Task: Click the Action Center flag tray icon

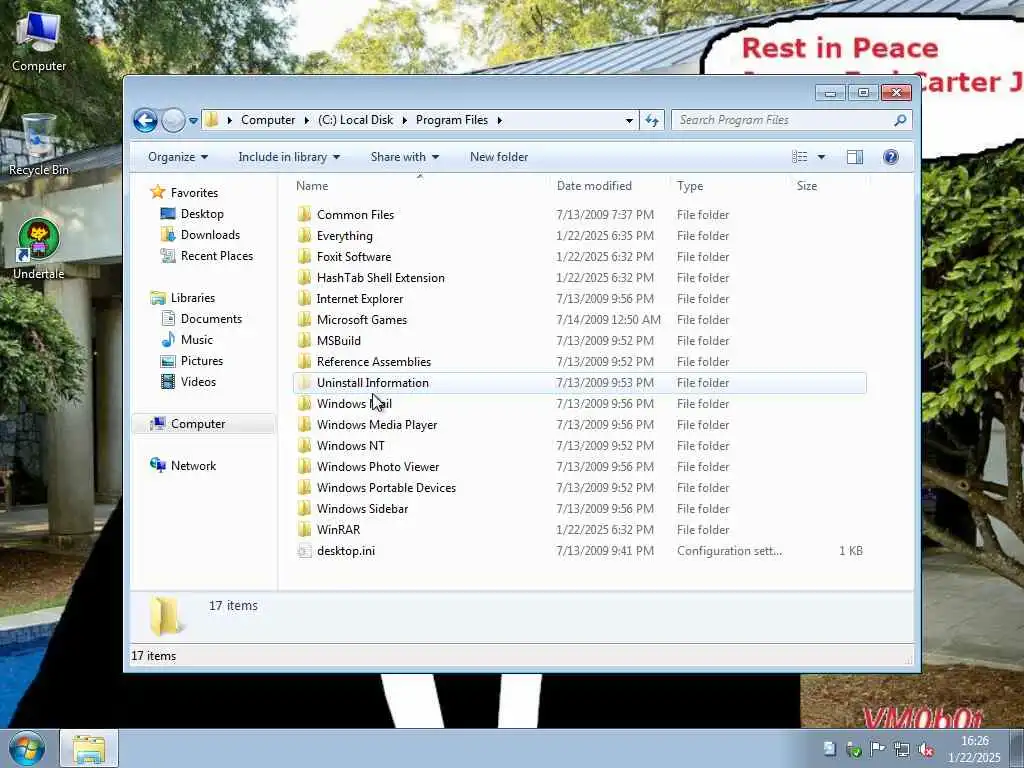Action: (877, 749)
